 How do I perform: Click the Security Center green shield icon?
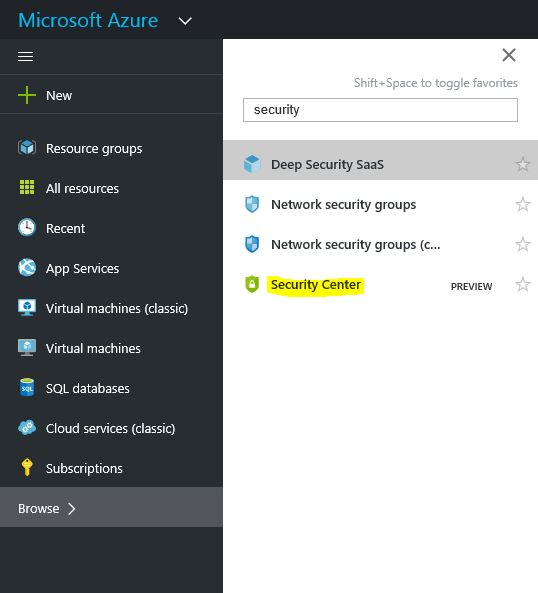(x=252, y=284)
